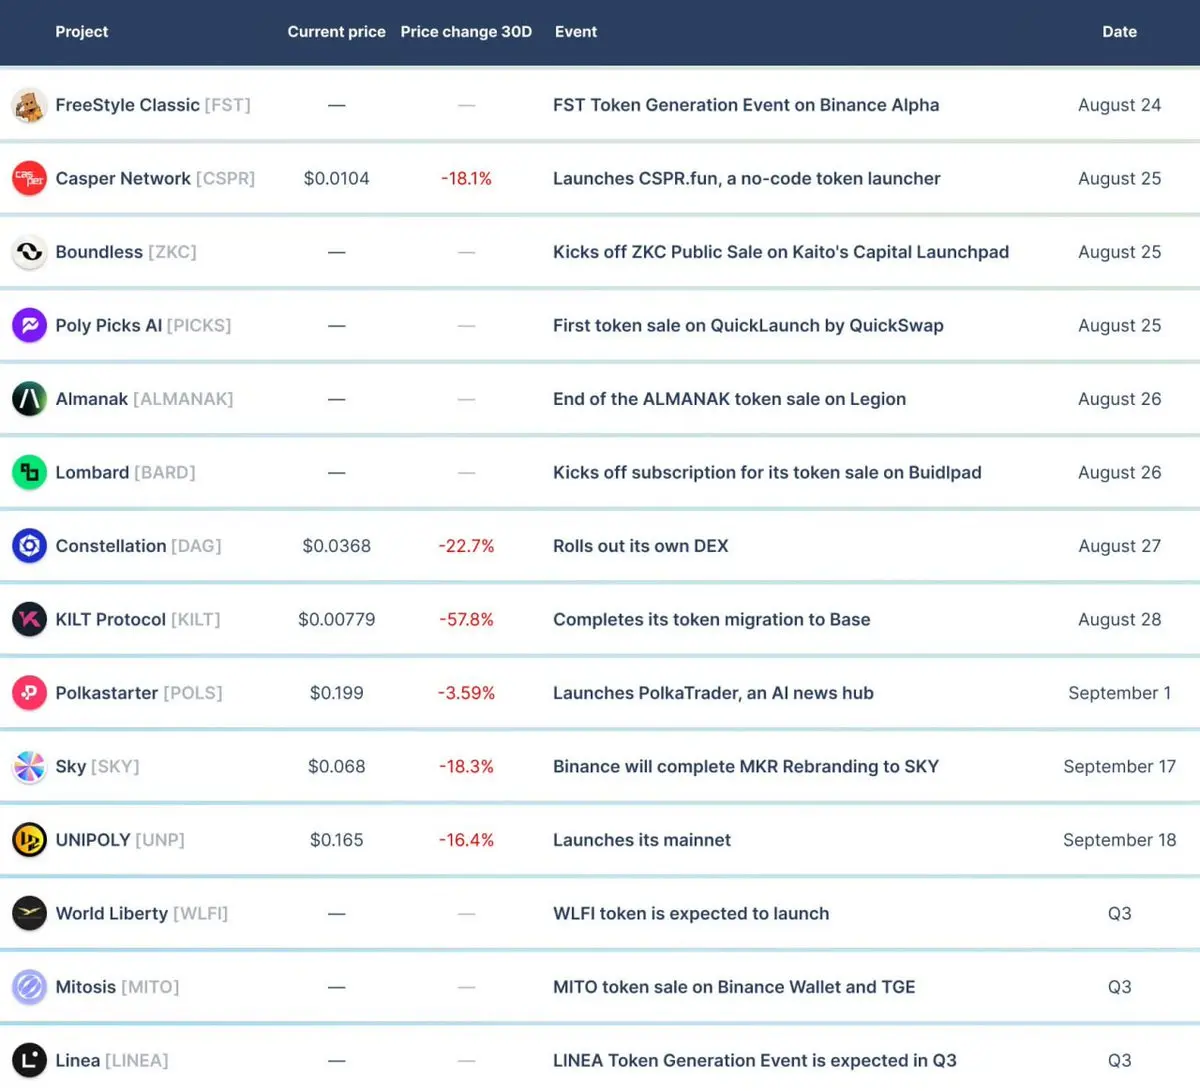Screen dimensions: 1200x1091
Task: Click the Constellation blue logo icon
Action: tap(29, 546)
